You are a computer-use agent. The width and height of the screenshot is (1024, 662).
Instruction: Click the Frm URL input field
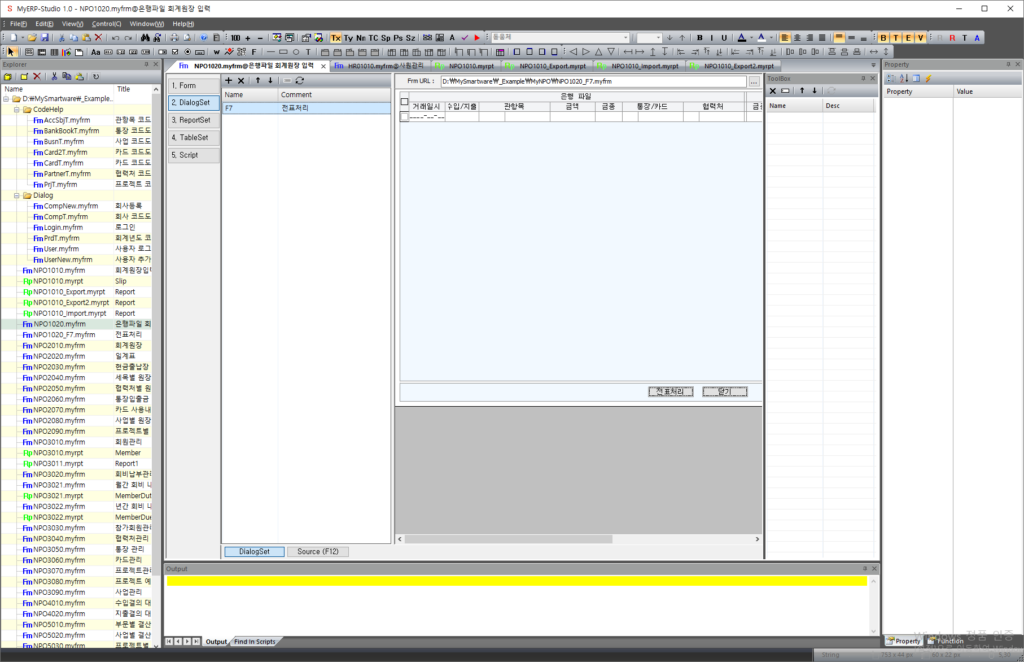593,82
